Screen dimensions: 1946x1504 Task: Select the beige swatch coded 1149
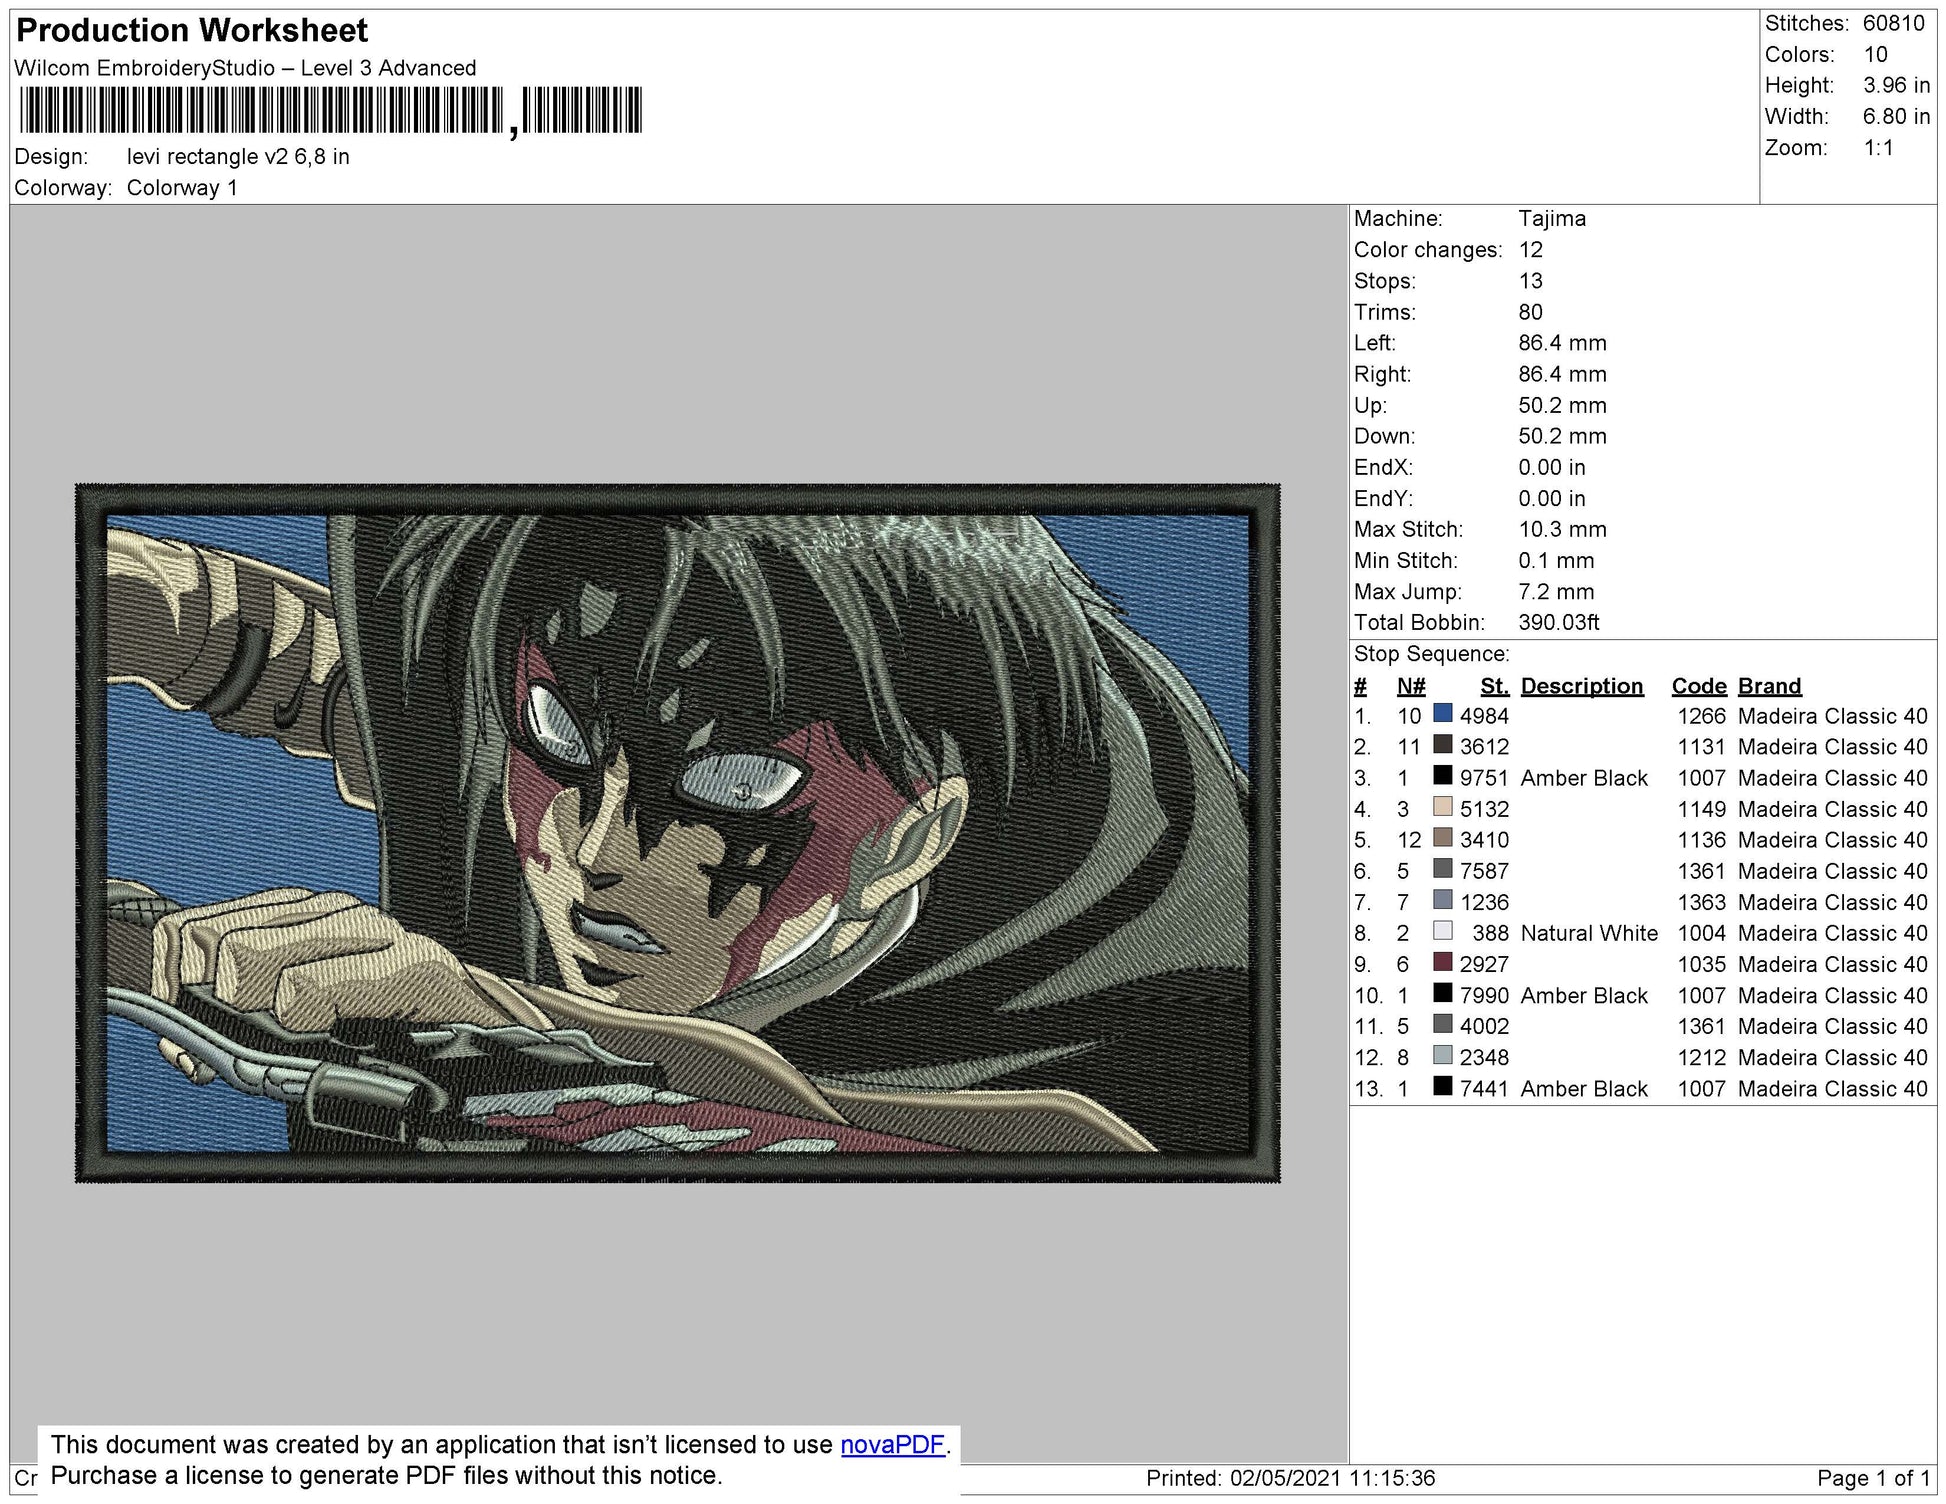(1442, 806)
